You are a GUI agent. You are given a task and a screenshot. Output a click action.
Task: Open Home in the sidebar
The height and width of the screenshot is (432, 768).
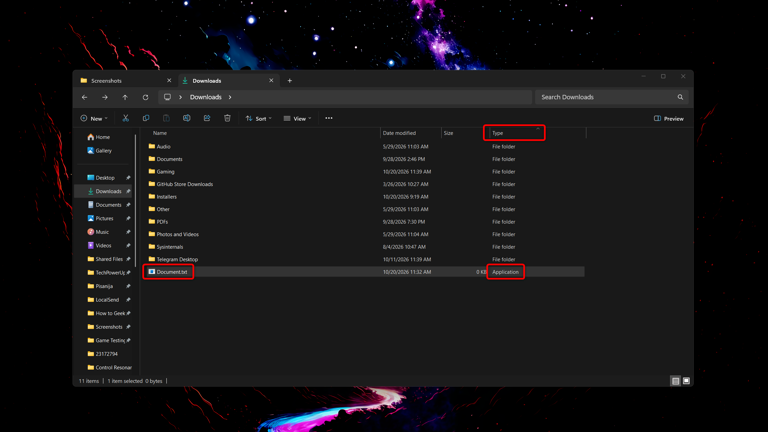point(102,137)
